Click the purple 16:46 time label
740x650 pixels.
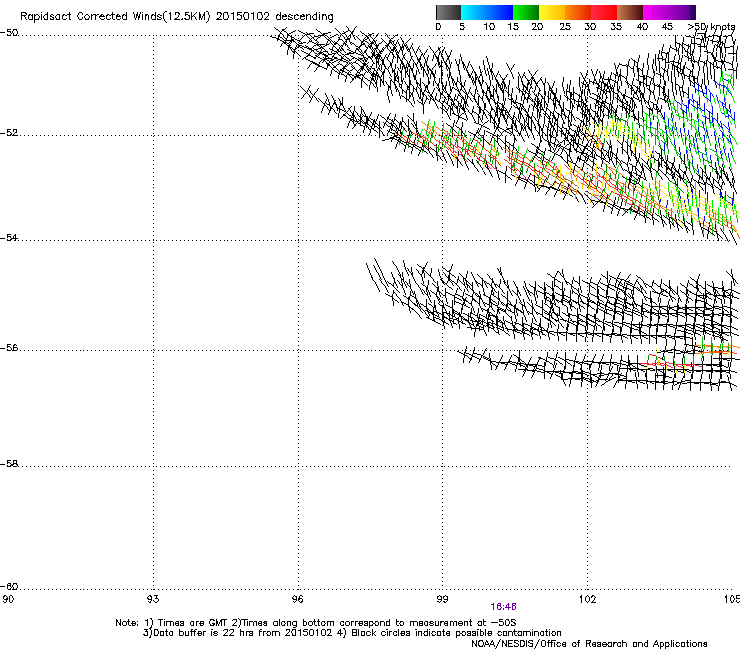(503, 607)
